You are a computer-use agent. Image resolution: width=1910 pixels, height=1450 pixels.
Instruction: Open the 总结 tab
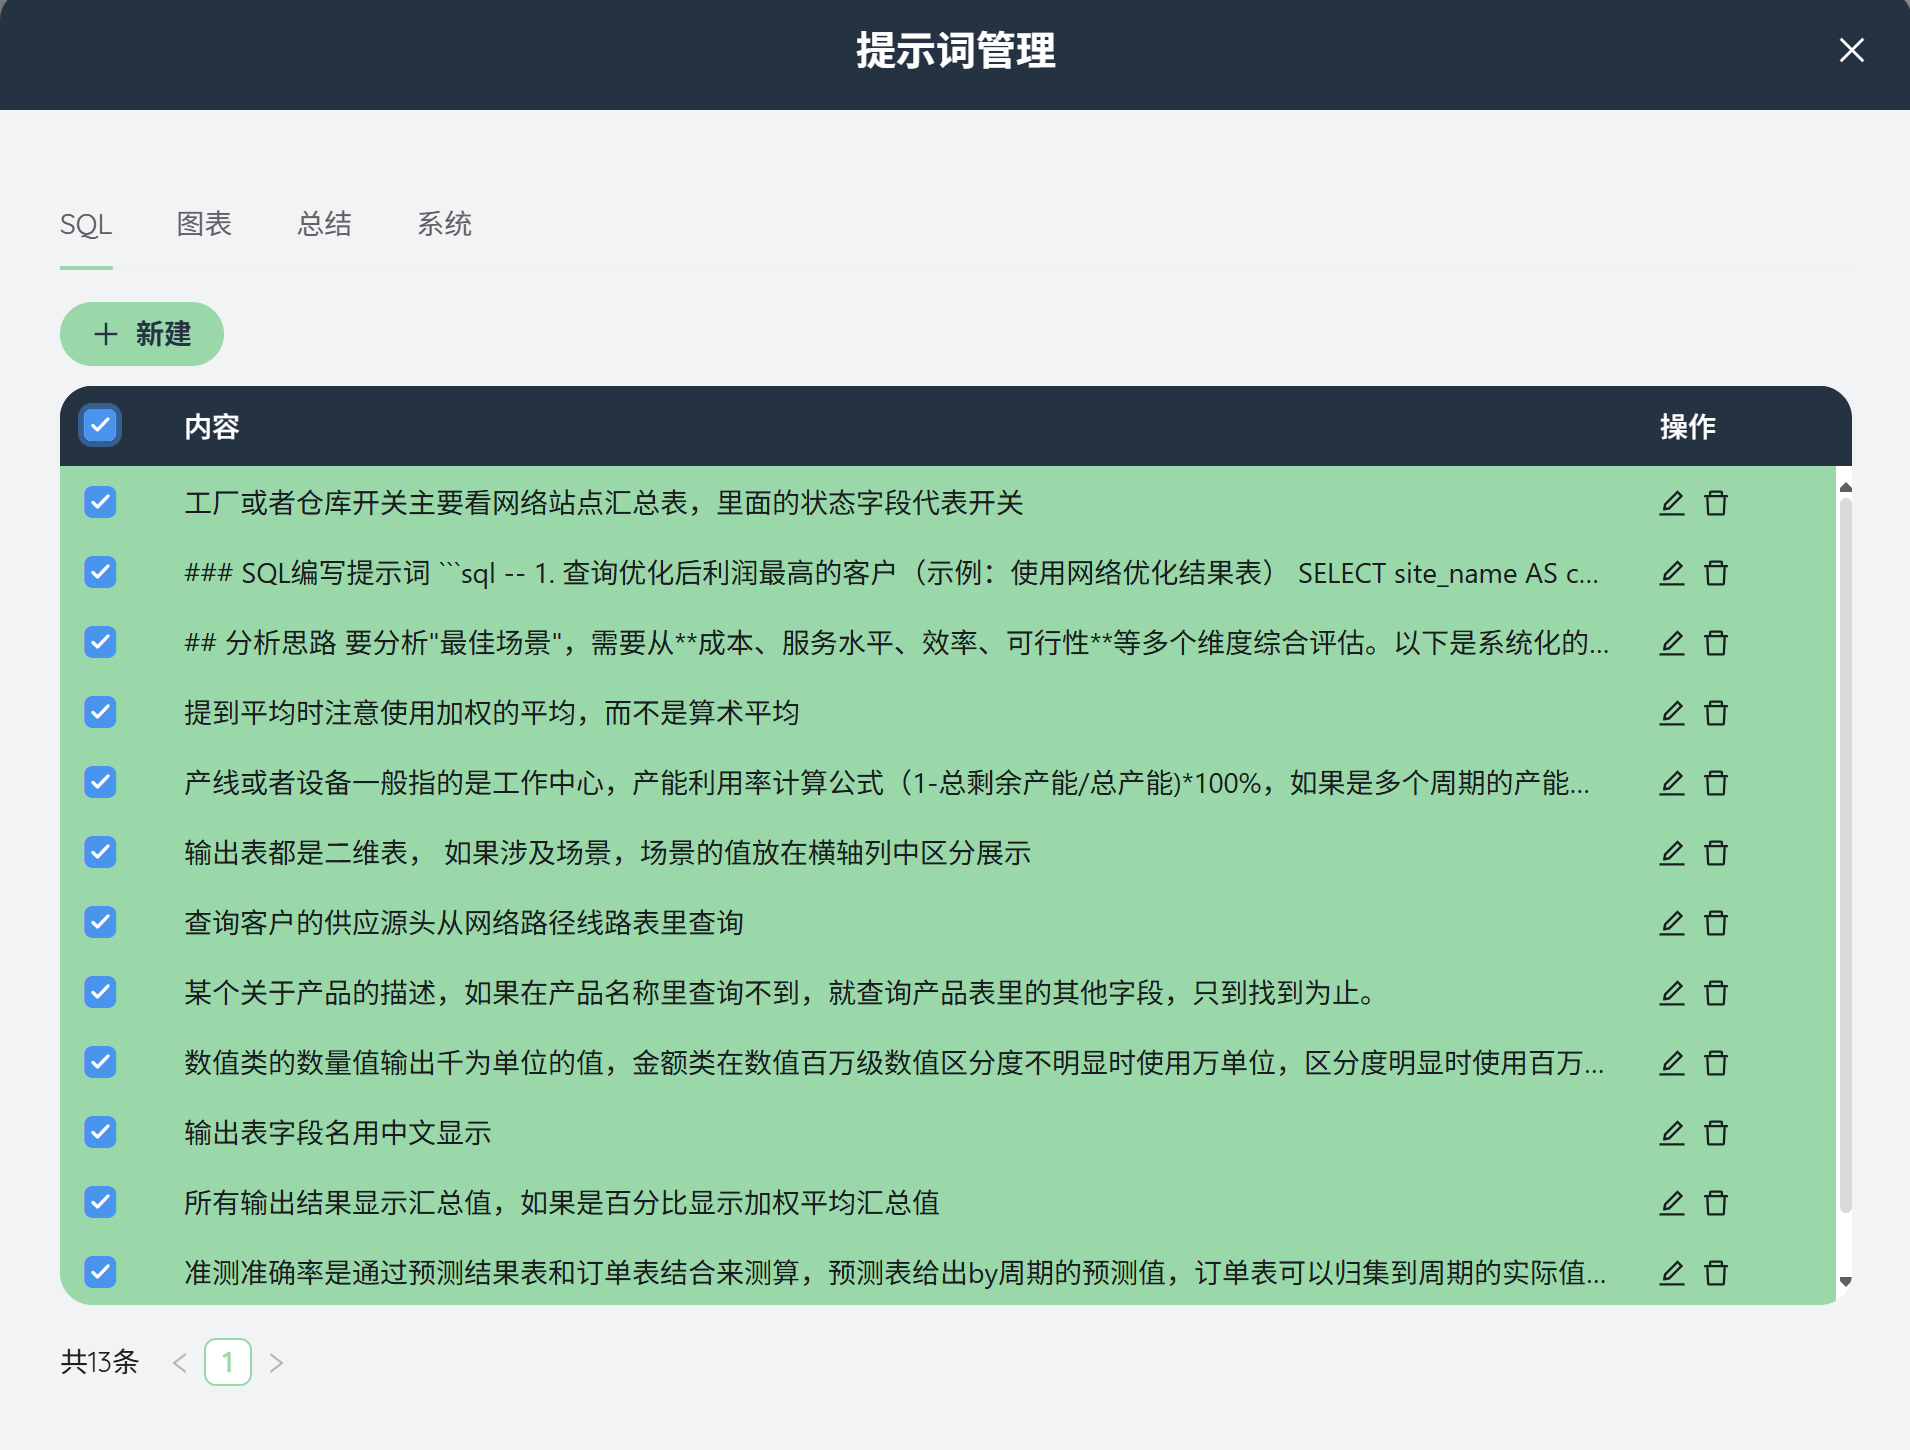coord(324,224)
